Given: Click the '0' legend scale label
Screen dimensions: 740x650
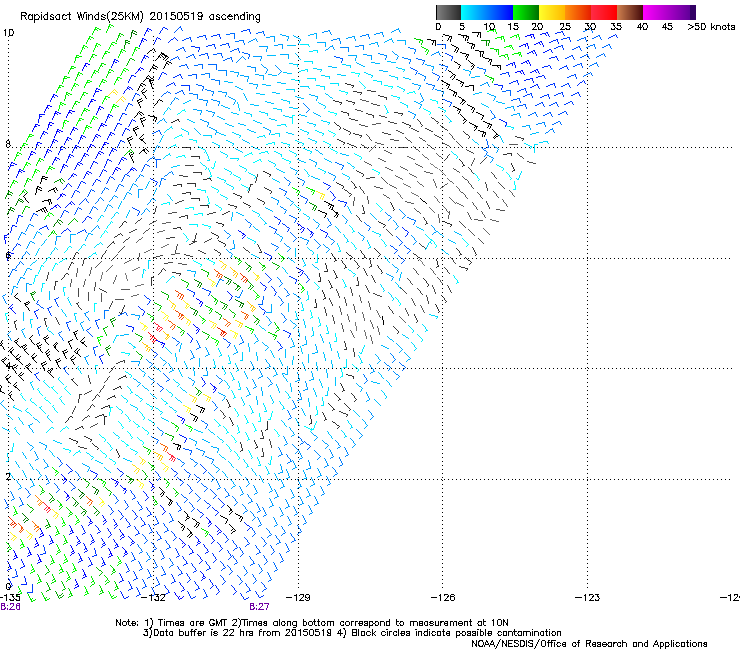Looking at the screenshot, I should [x=438, y=27].
